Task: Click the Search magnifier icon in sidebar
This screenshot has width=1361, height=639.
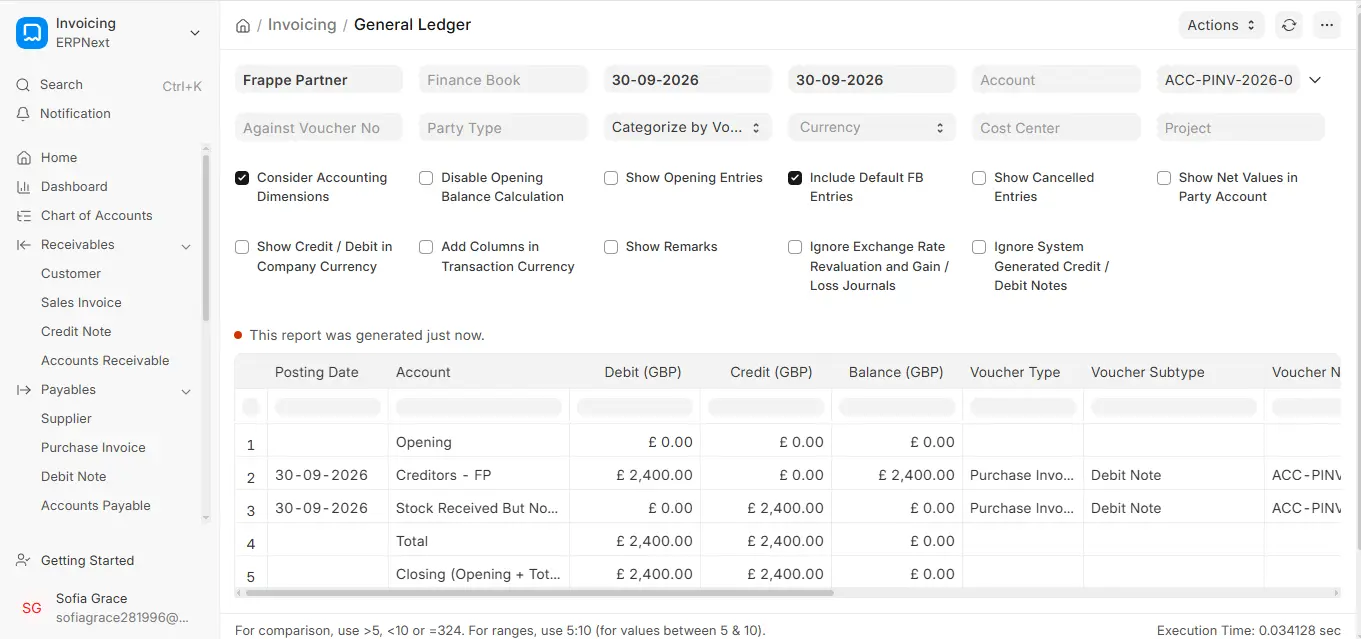Action: 23,85
